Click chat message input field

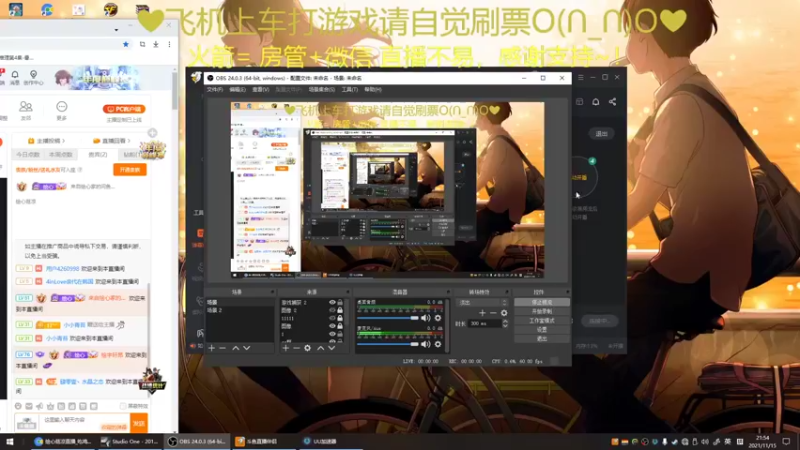pyautogui.click(x=84, y=423)
